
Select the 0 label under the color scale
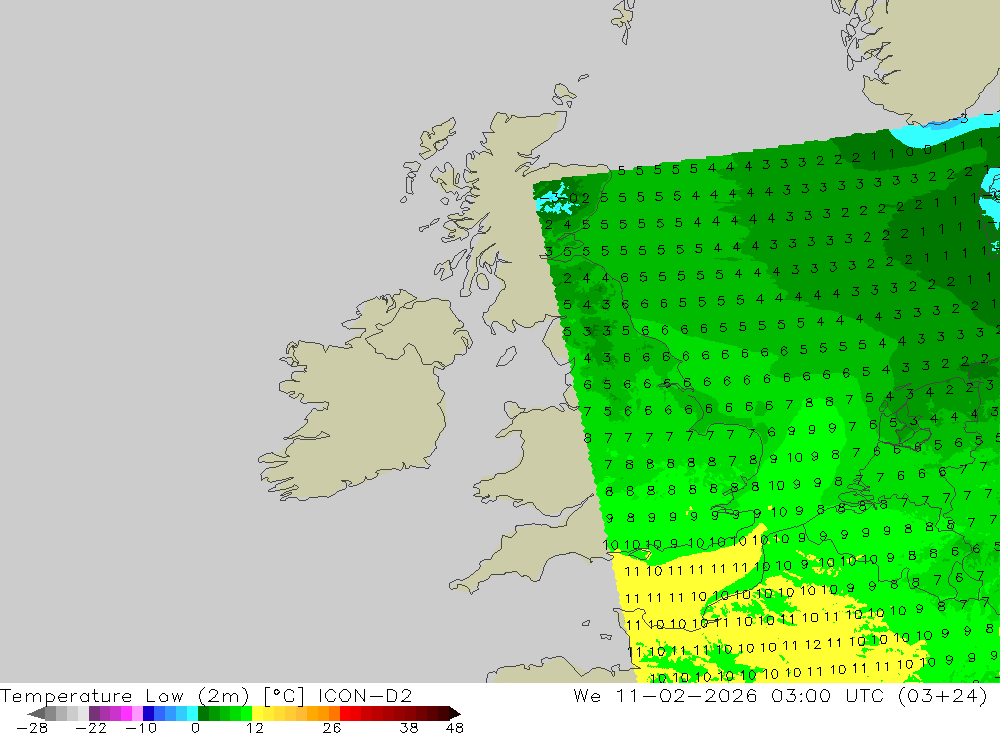195,728
